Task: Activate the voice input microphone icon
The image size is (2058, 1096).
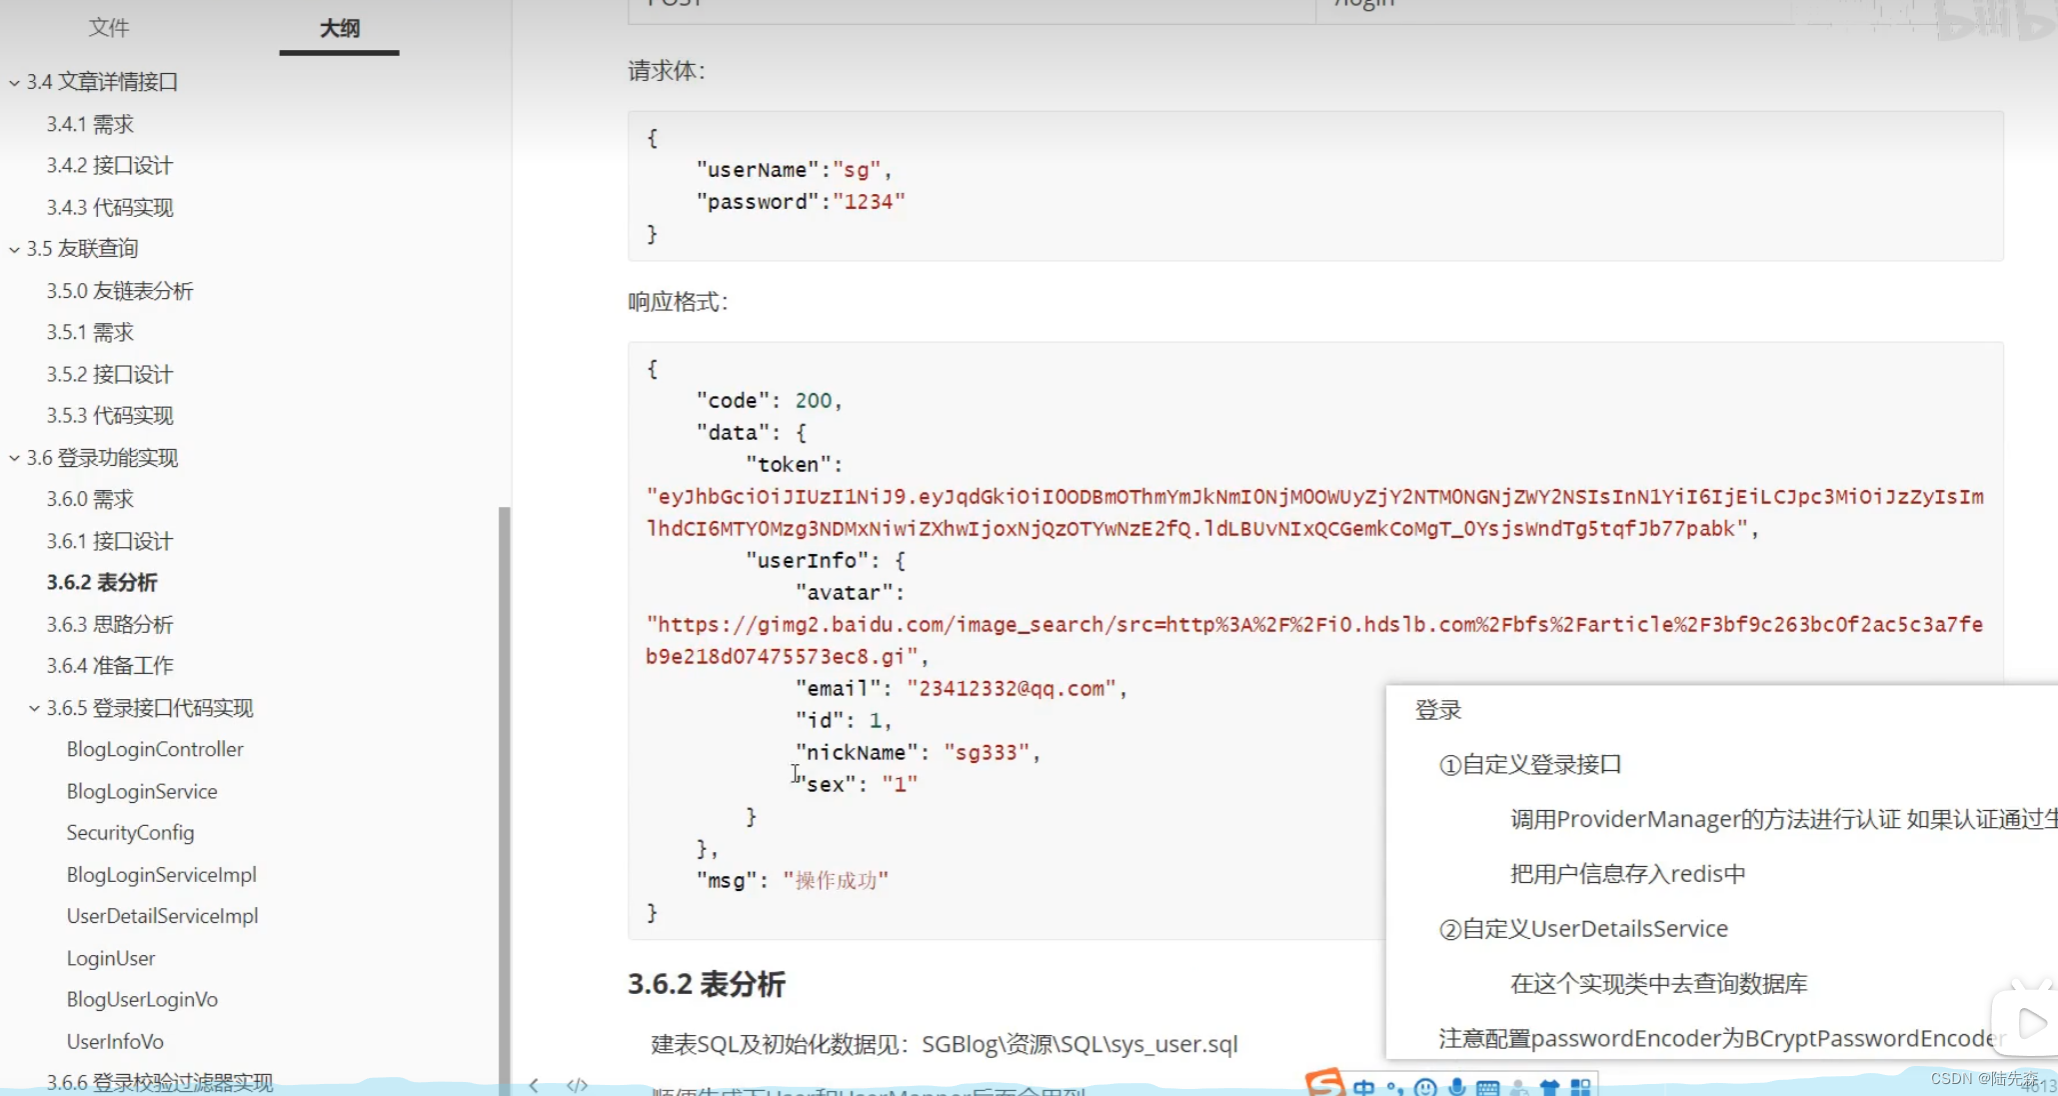Action: [1458, 1086]
